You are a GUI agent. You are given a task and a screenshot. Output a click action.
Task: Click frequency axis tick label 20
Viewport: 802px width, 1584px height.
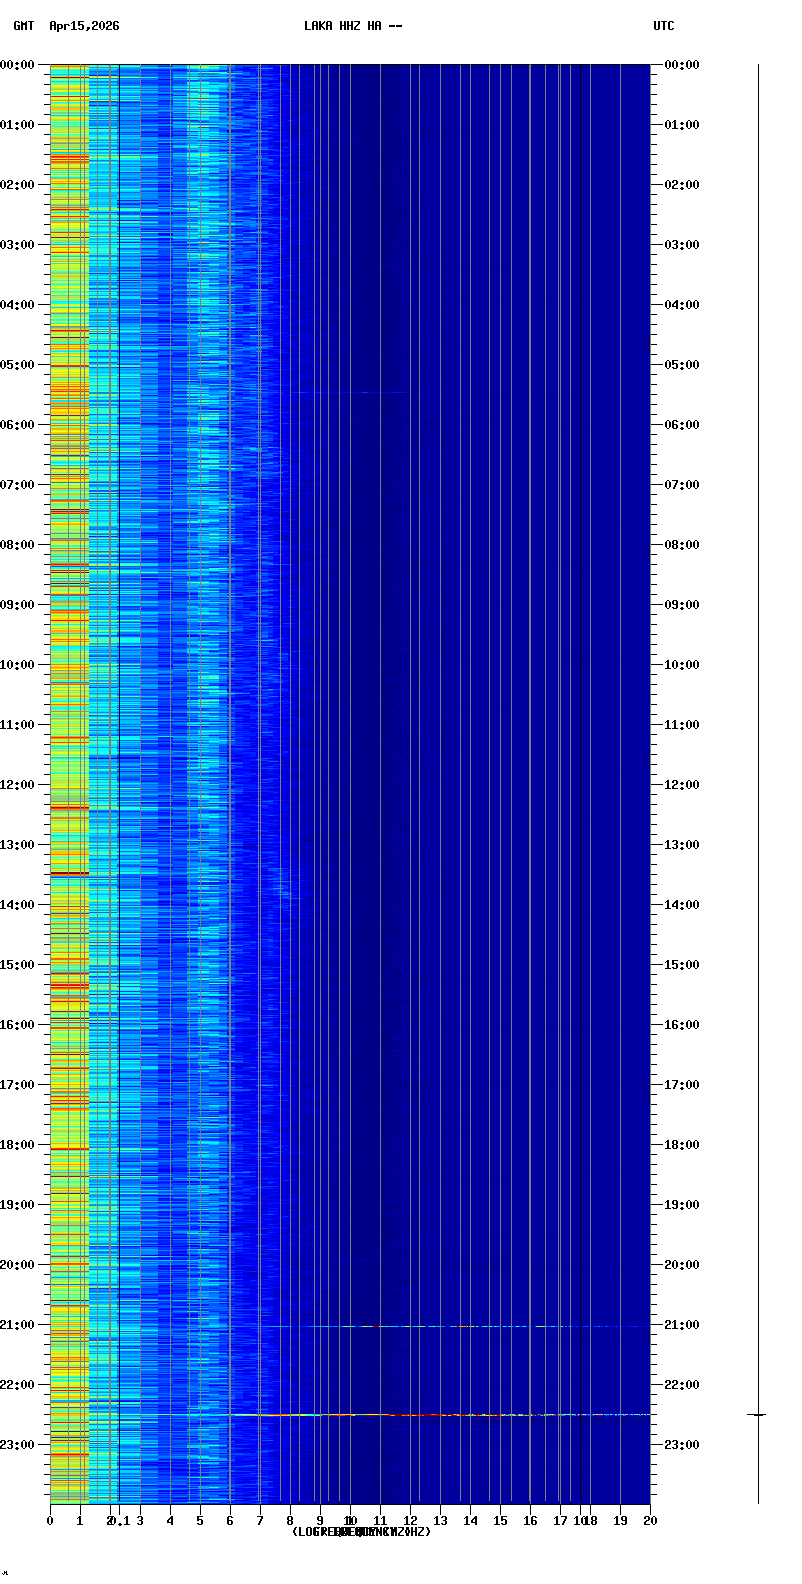pos(650,1521)
